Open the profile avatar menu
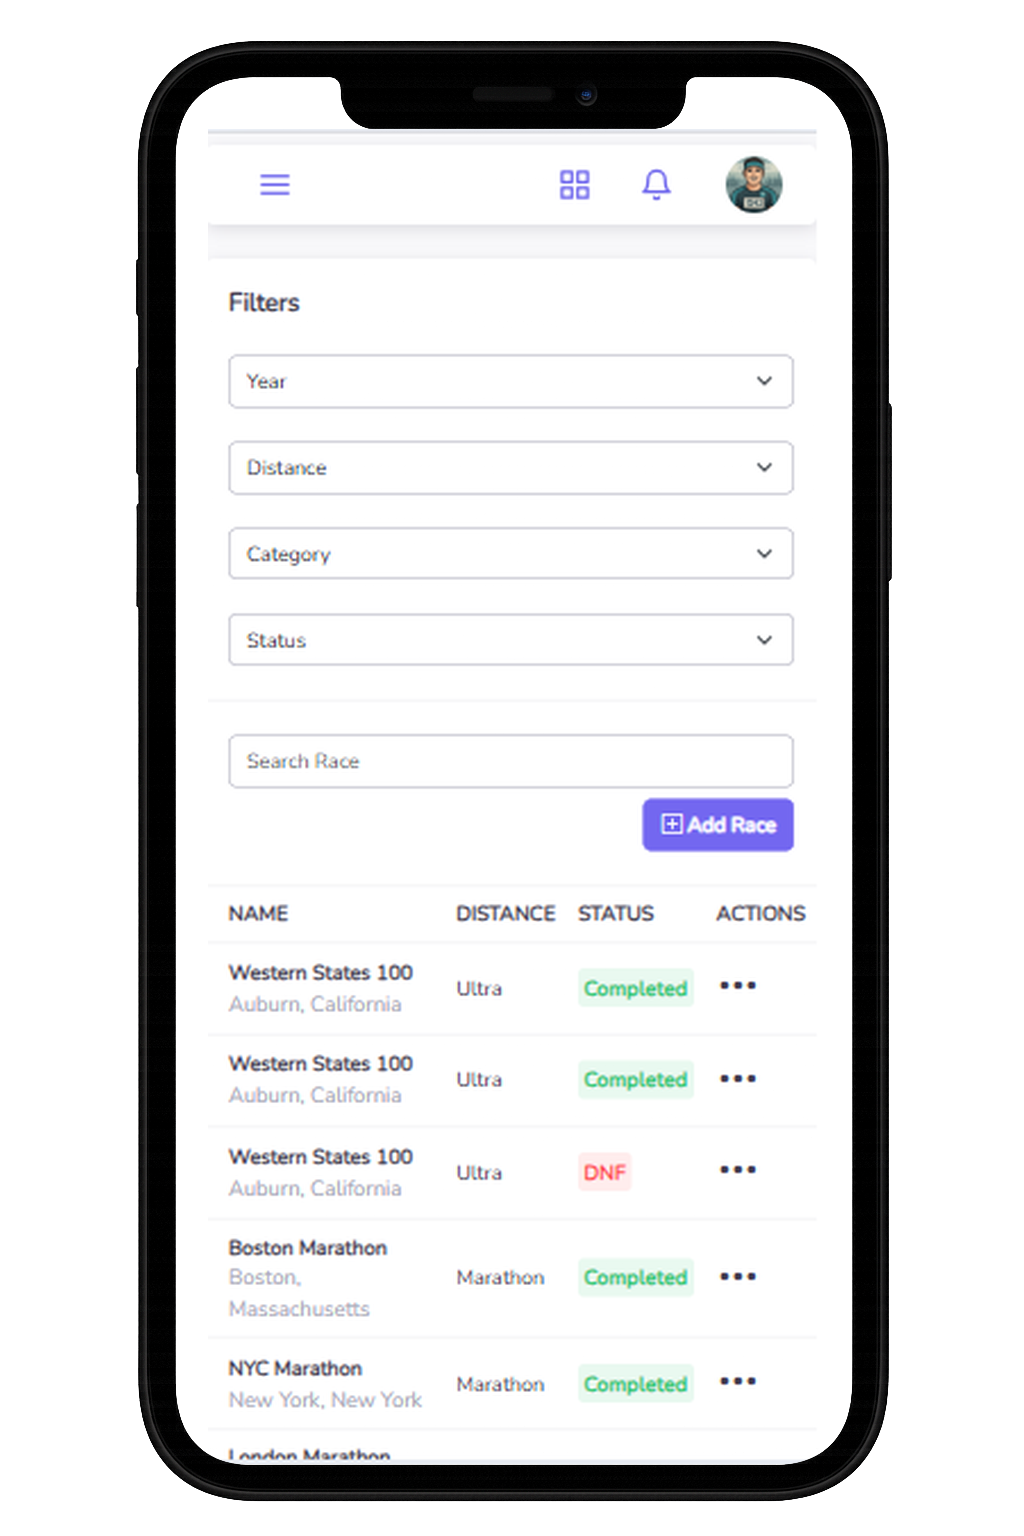 tap(753, 184)
